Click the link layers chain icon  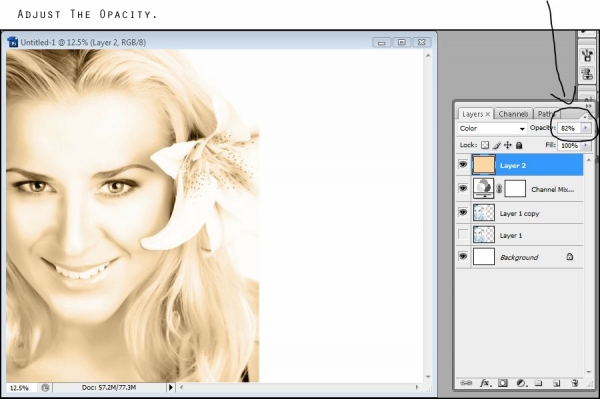[466, 383]
